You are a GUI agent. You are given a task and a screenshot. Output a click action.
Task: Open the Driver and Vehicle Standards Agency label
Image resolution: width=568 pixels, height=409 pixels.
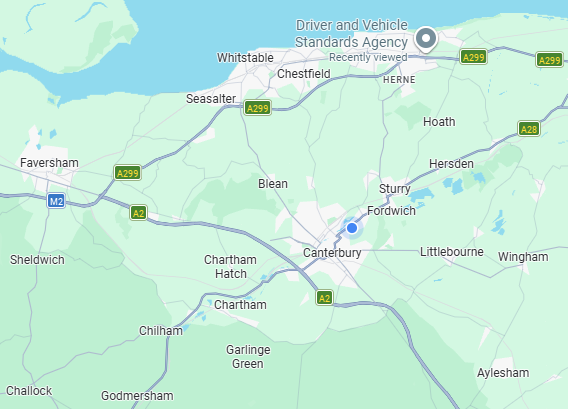click(x=351, y=34)
